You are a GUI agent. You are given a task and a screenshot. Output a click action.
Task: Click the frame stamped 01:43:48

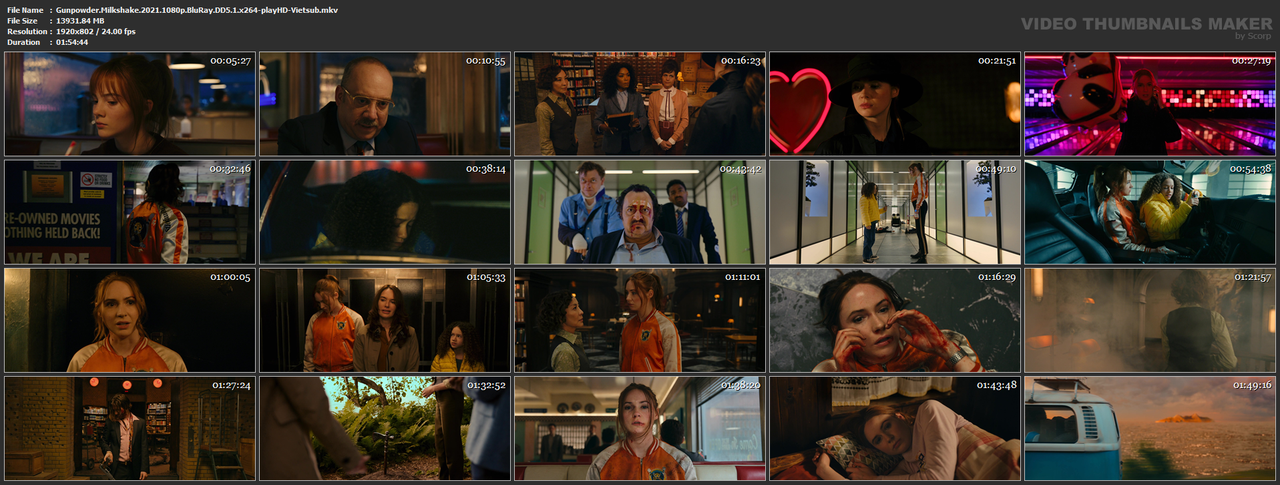(x=894, y=428)
